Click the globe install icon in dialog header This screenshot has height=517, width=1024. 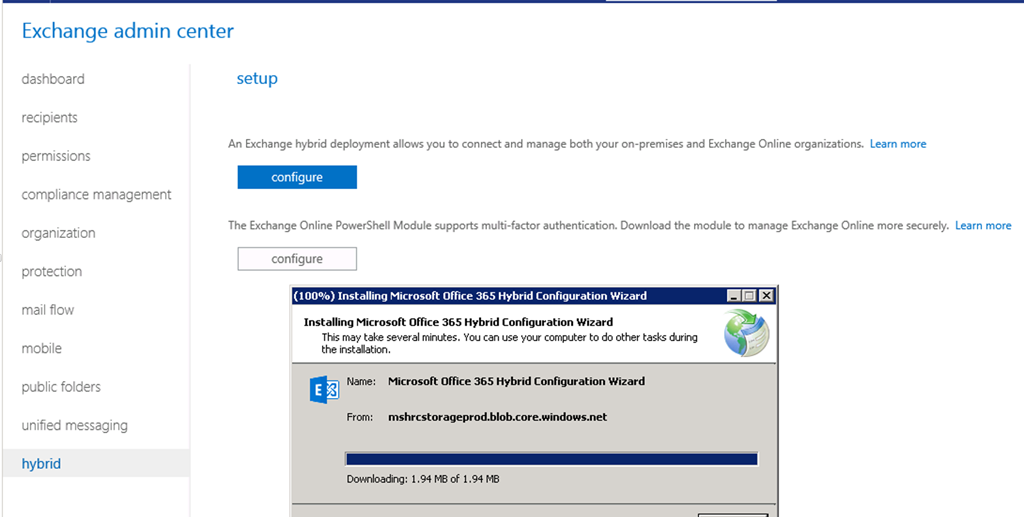click(x=747, y=333)
